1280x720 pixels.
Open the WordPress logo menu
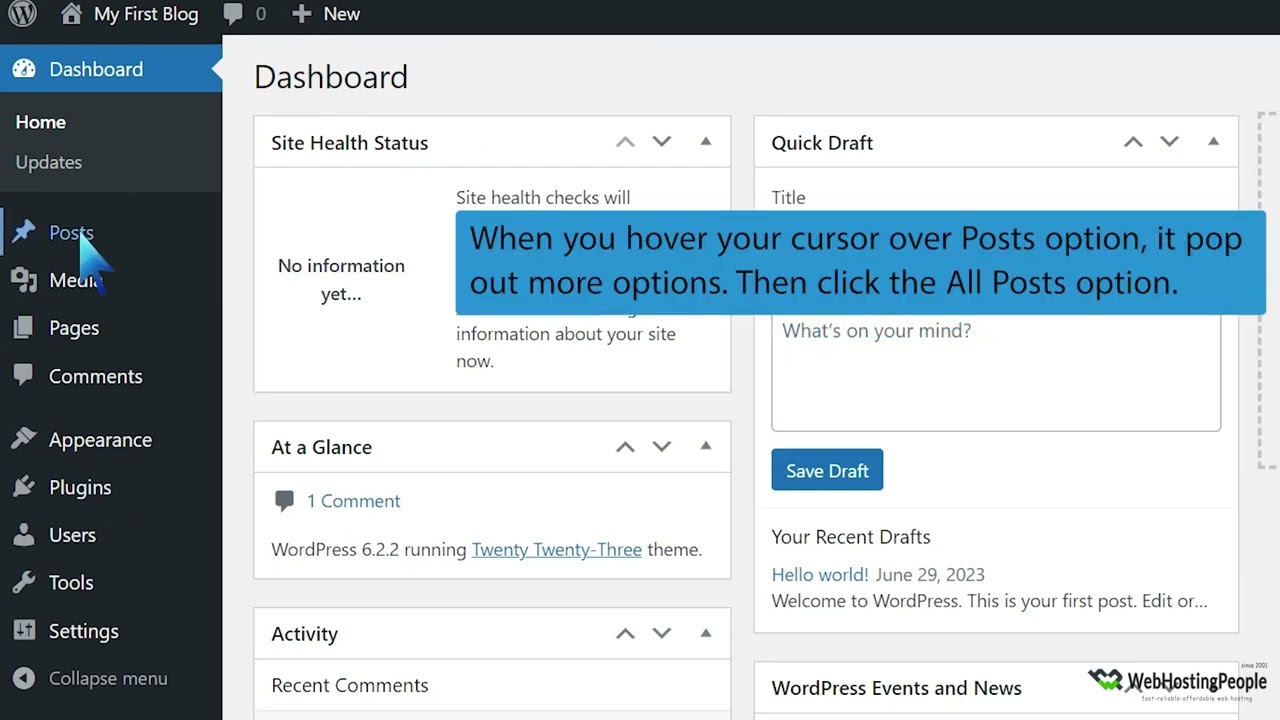(x=22, y=14)
